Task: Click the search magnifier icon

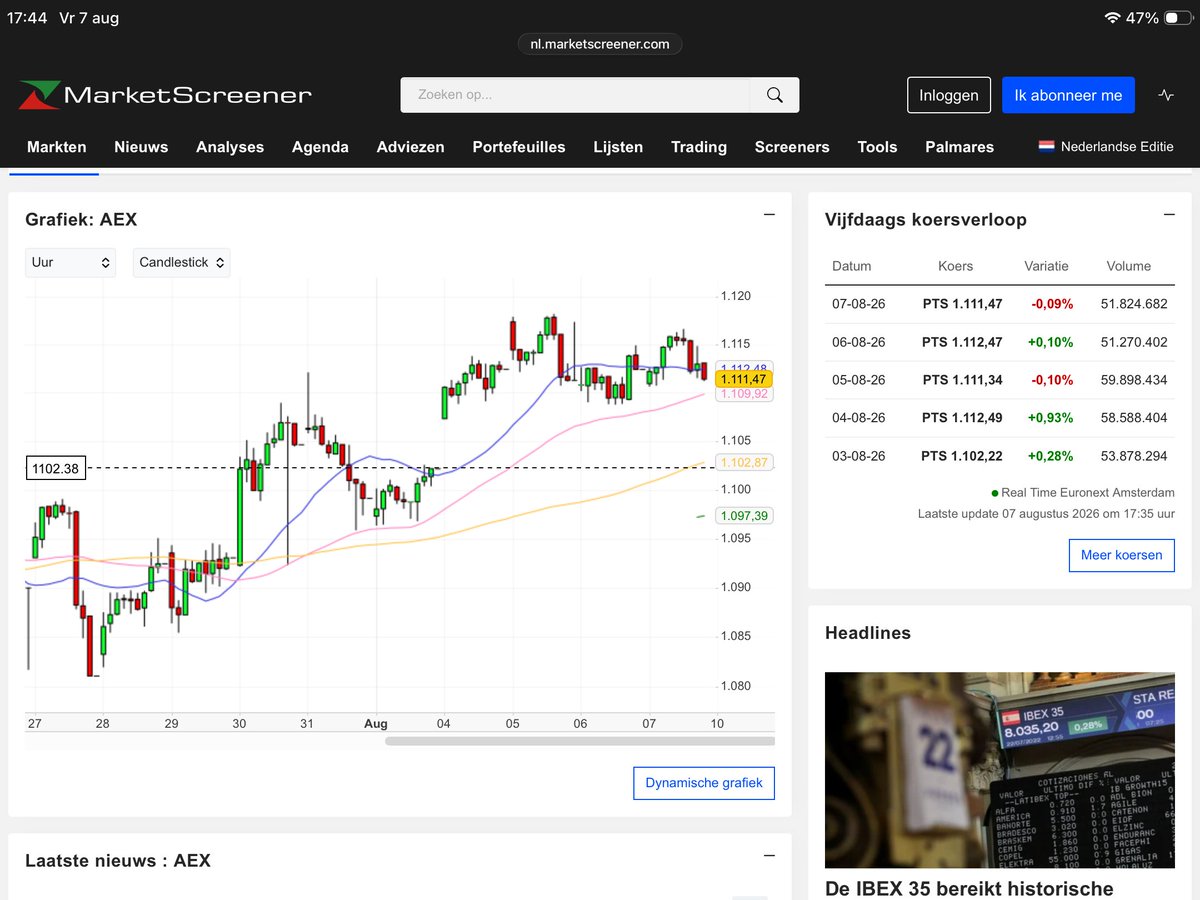Action: pos(775,95)
